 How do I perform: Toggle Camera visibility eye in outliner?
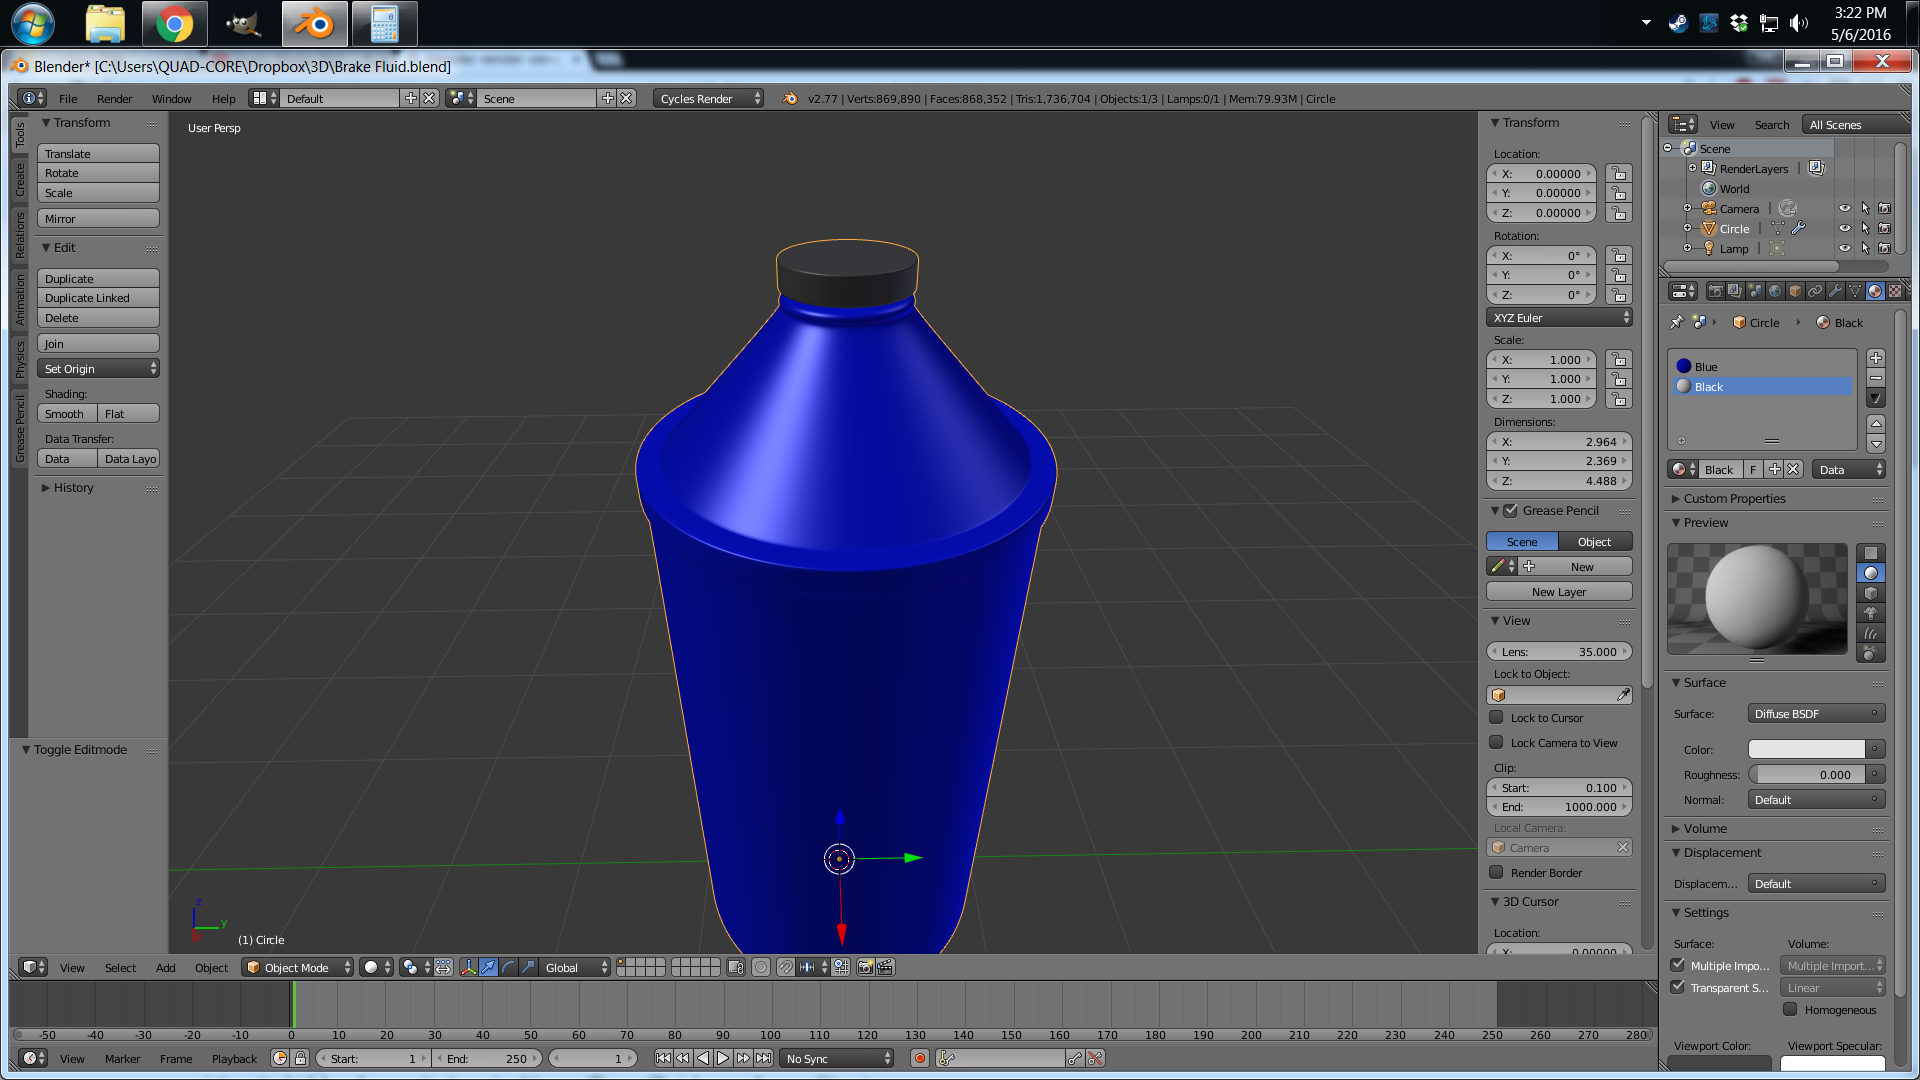(1845, 208)
